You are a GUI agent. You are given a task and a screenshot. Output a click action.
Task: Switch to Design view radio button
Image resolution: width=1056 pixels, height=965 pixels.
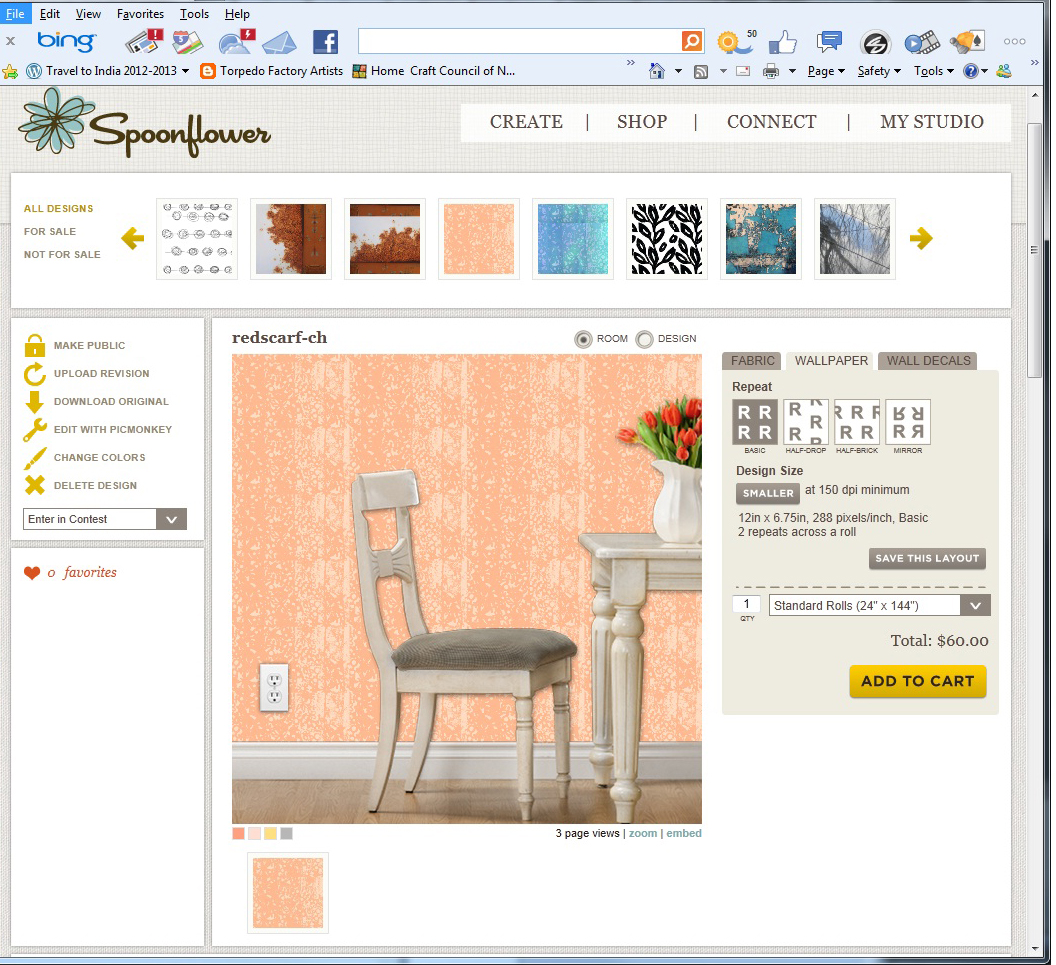645,339
